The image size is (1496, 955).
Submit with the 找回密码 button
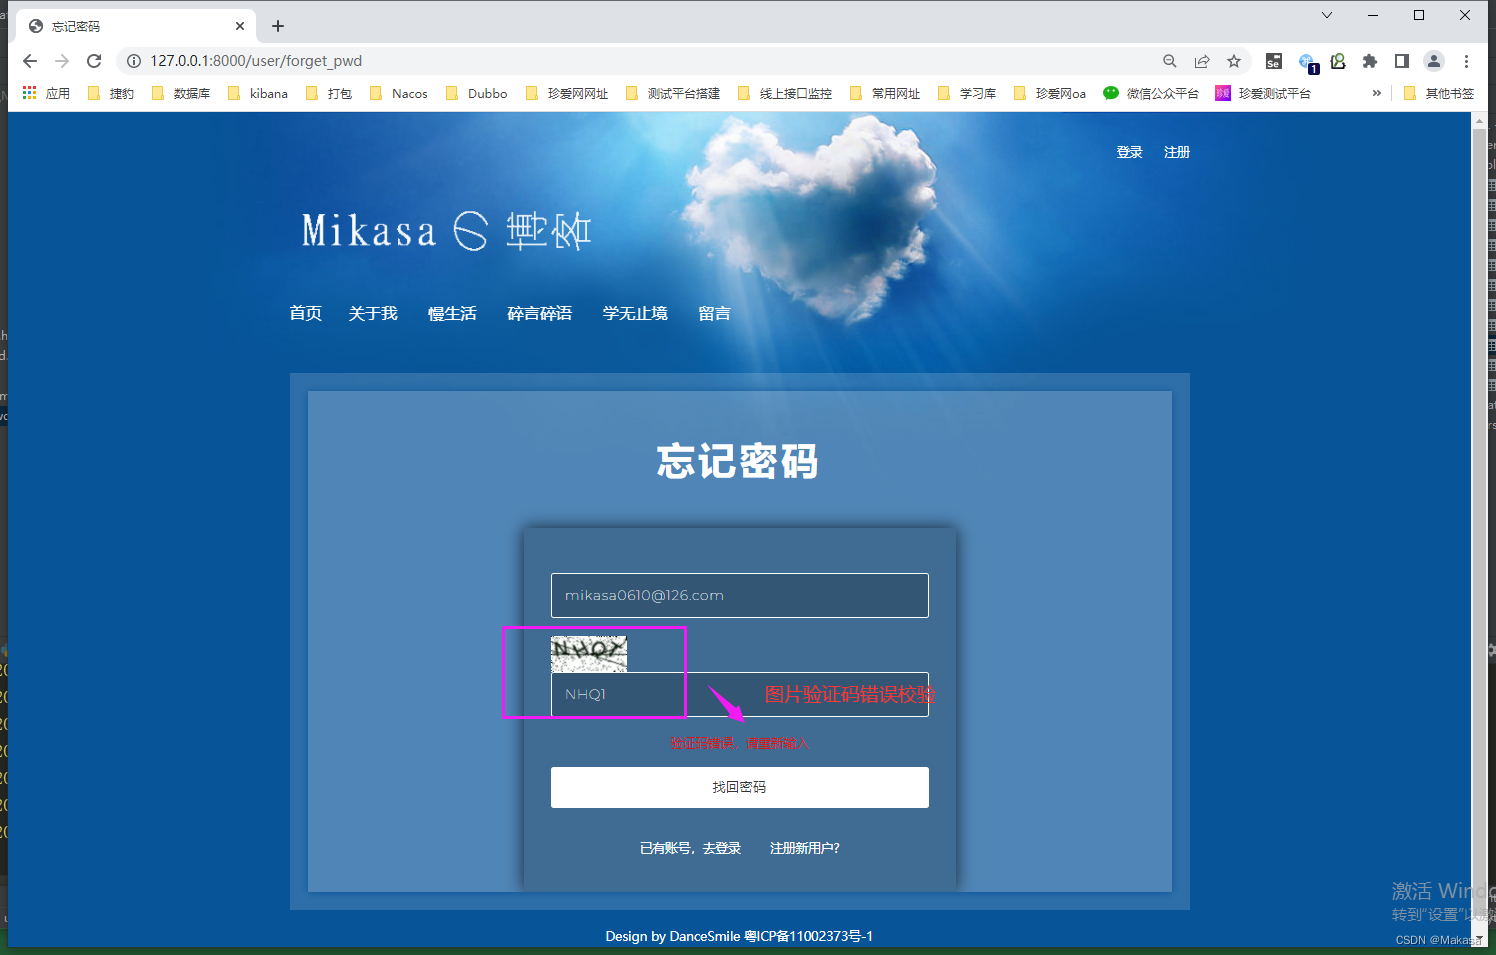pos(740,787)
